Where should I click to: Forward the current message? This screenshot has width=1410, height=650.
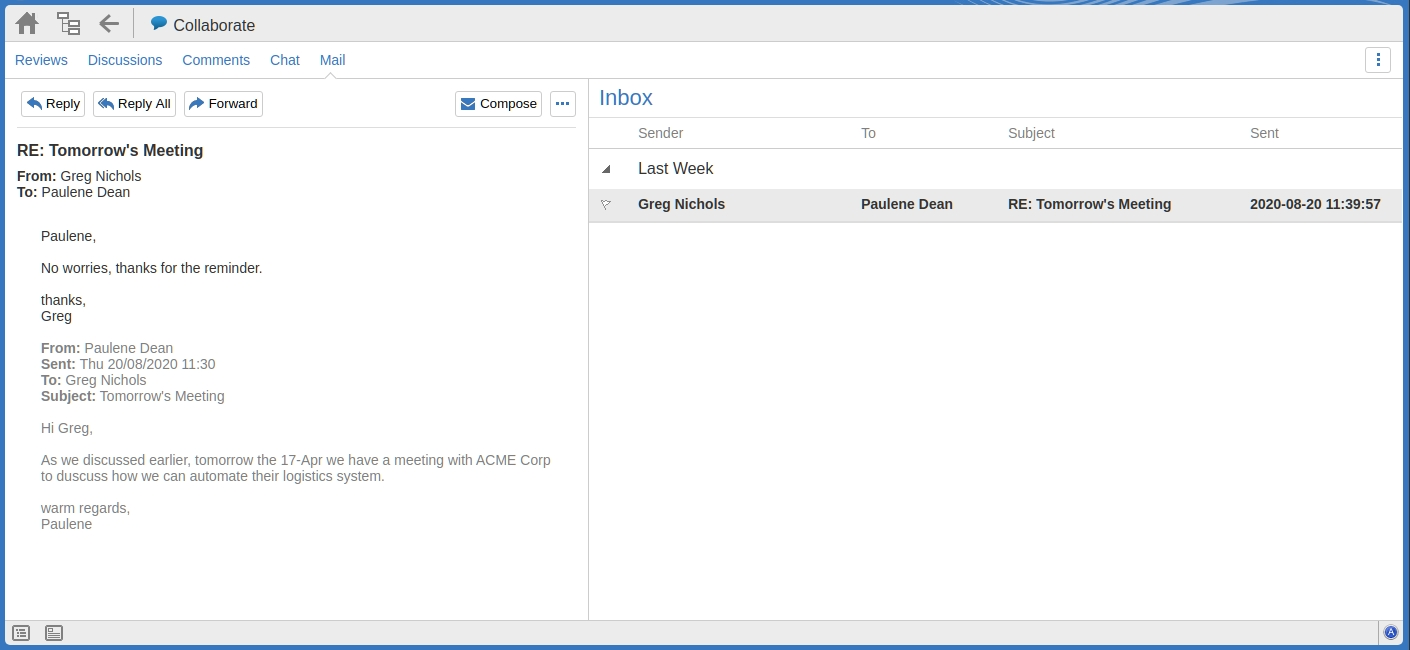point(223,104)
